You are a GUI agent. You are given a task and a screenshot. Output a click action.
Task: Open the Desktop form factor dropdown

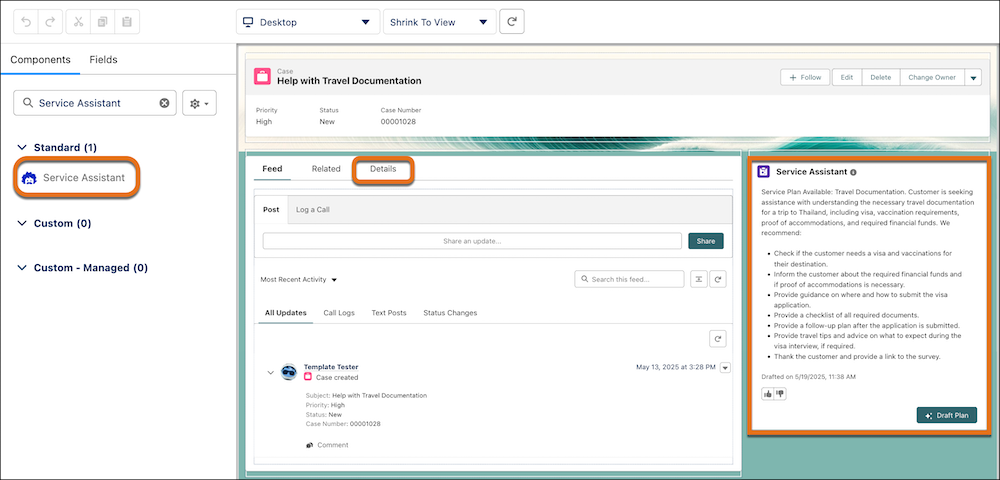[x=306, y=21]
